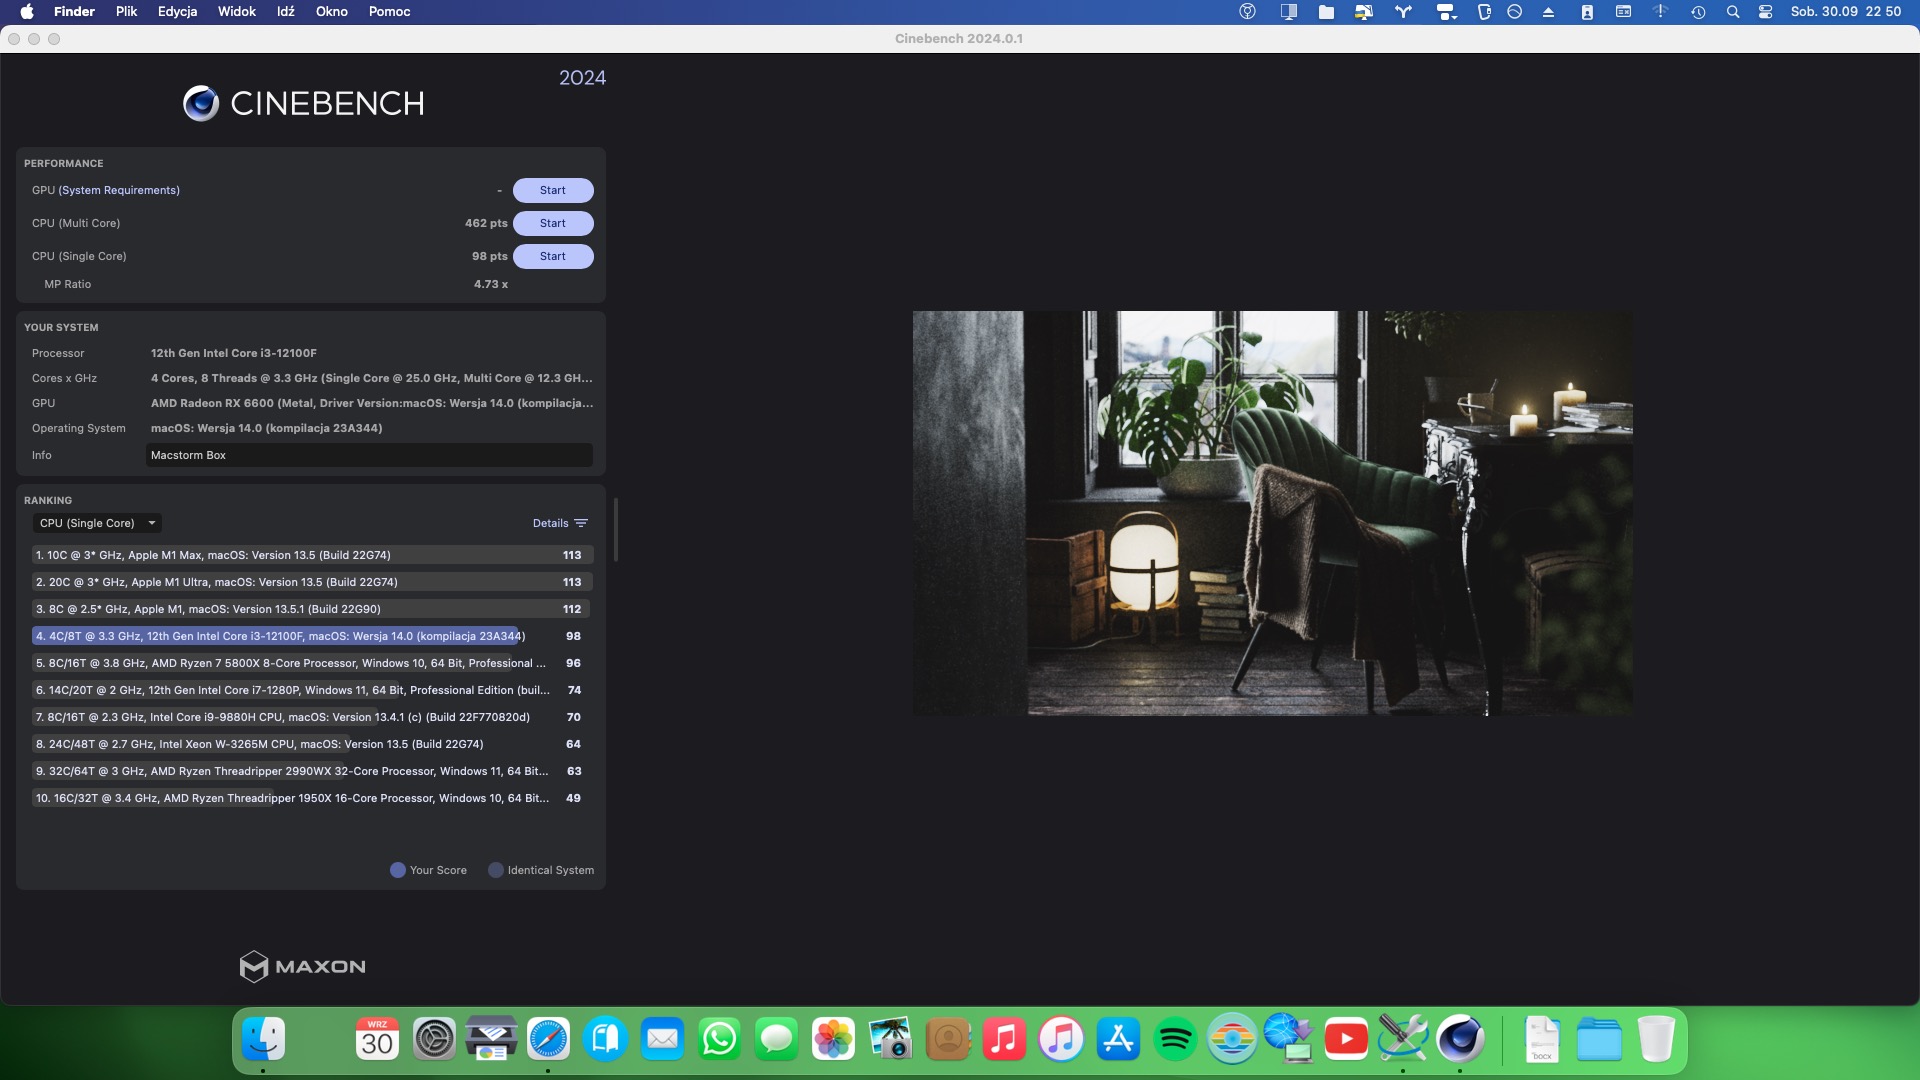Launch WhatsApp from the Dock
Screen dimensions: 1920x1080
coord(719,1039)
